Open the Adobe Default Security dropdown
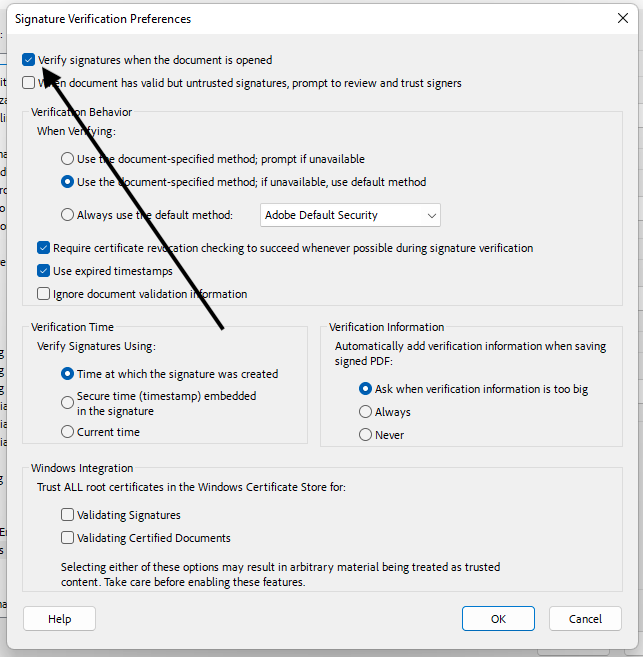 (350, 215)
